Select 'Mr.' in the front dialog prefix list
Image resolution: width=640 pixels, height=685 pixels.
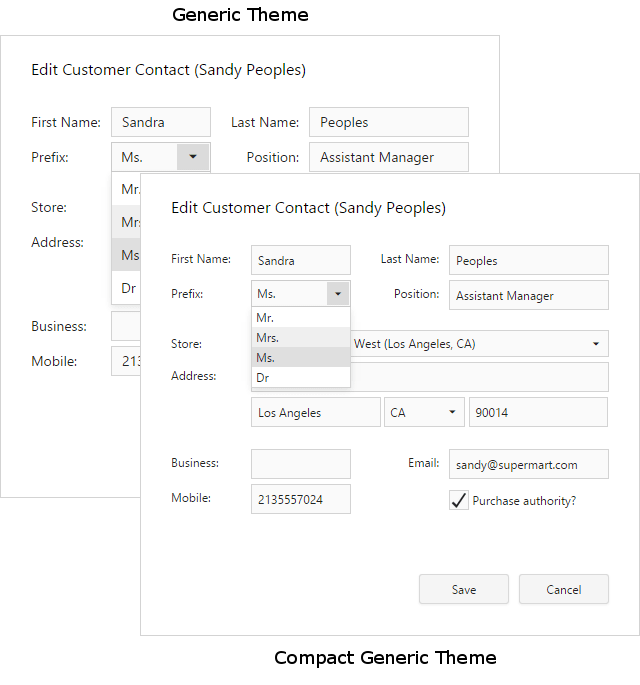click(300, 317)
